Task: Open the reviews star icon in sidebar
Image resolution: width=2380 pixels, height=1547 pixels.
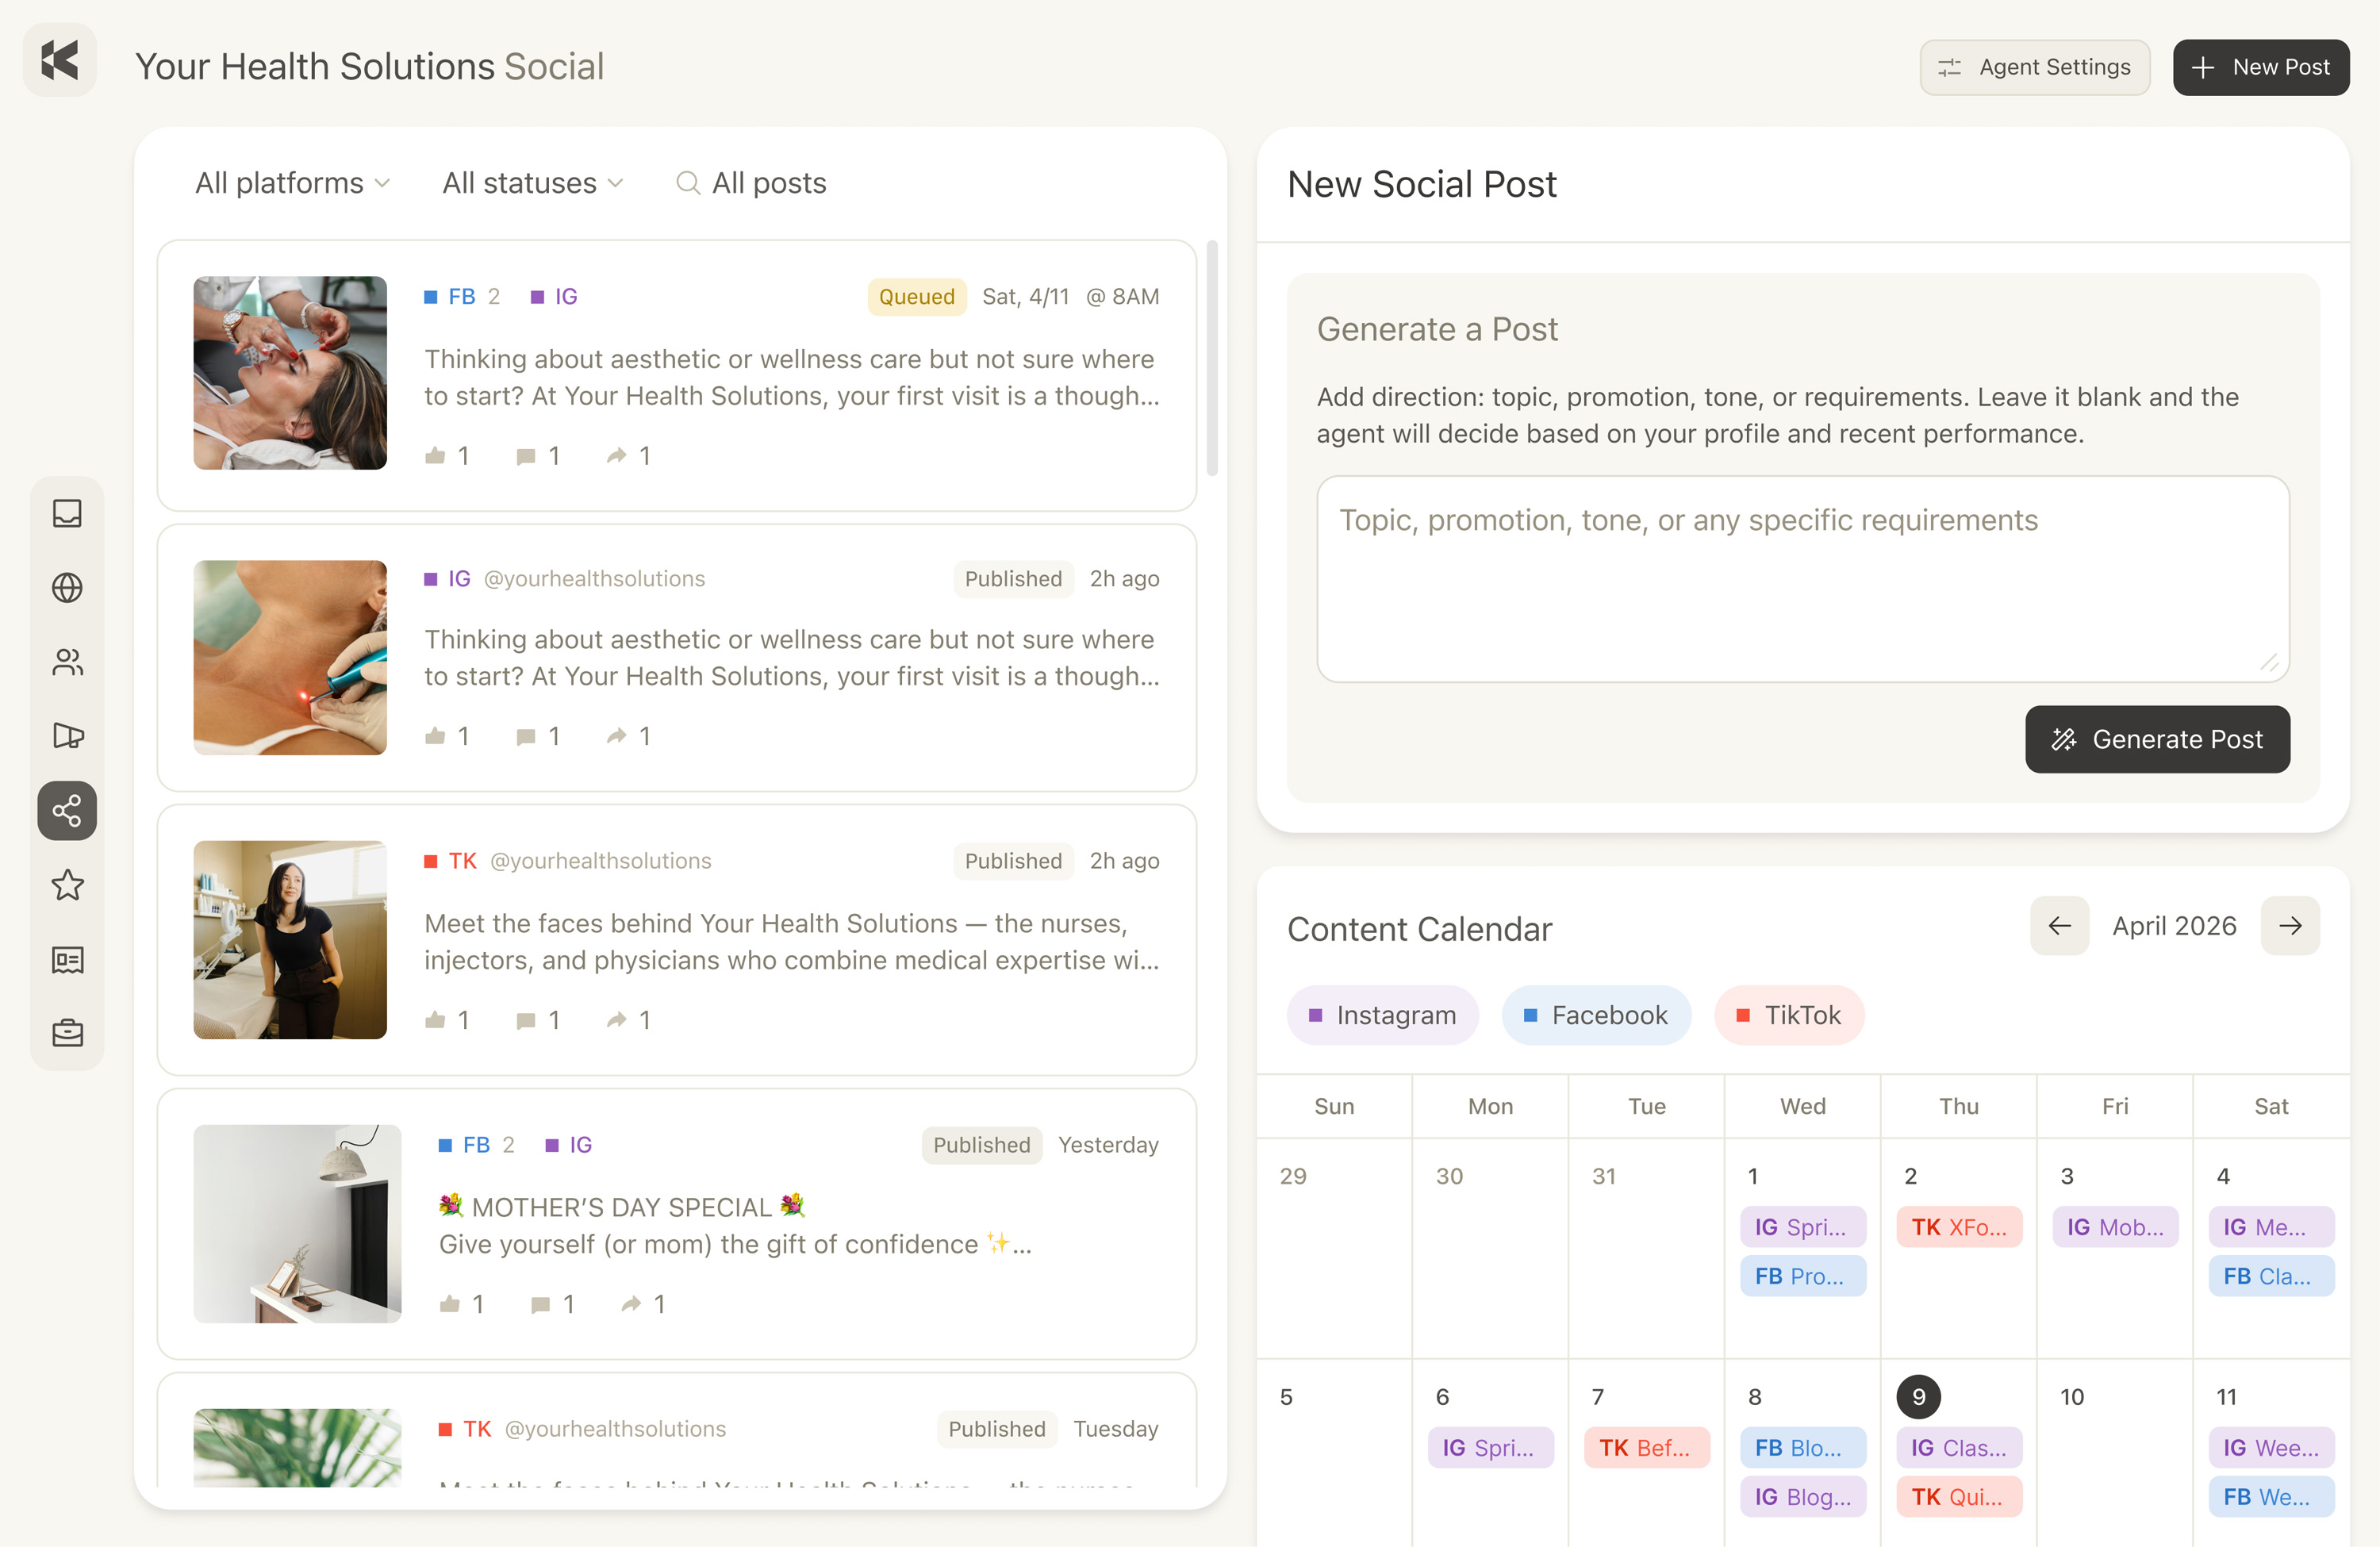Action: 67,884
